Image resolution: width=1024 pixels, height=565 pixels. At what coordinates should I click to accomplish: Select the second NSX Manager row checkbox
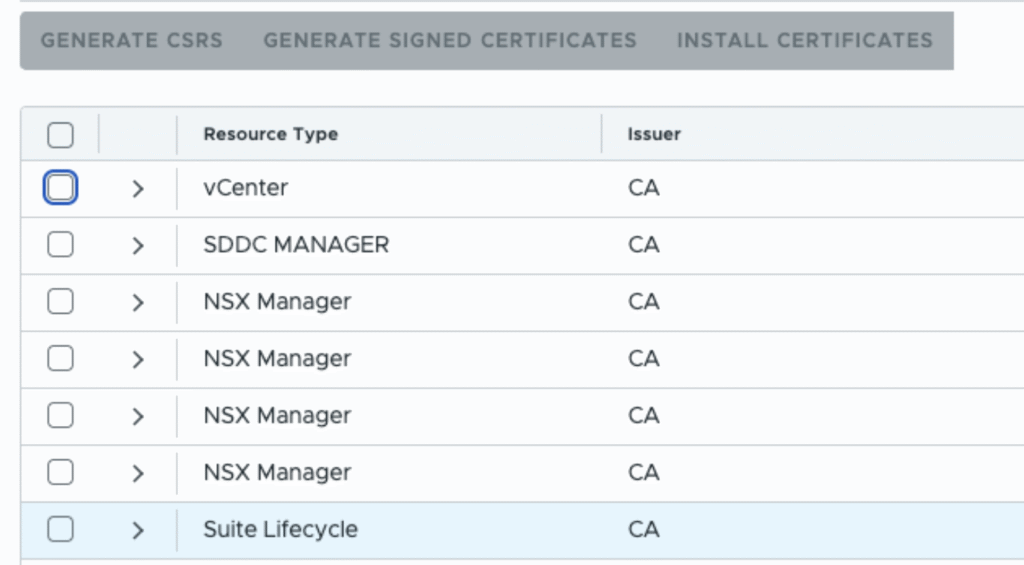(60, 359)
